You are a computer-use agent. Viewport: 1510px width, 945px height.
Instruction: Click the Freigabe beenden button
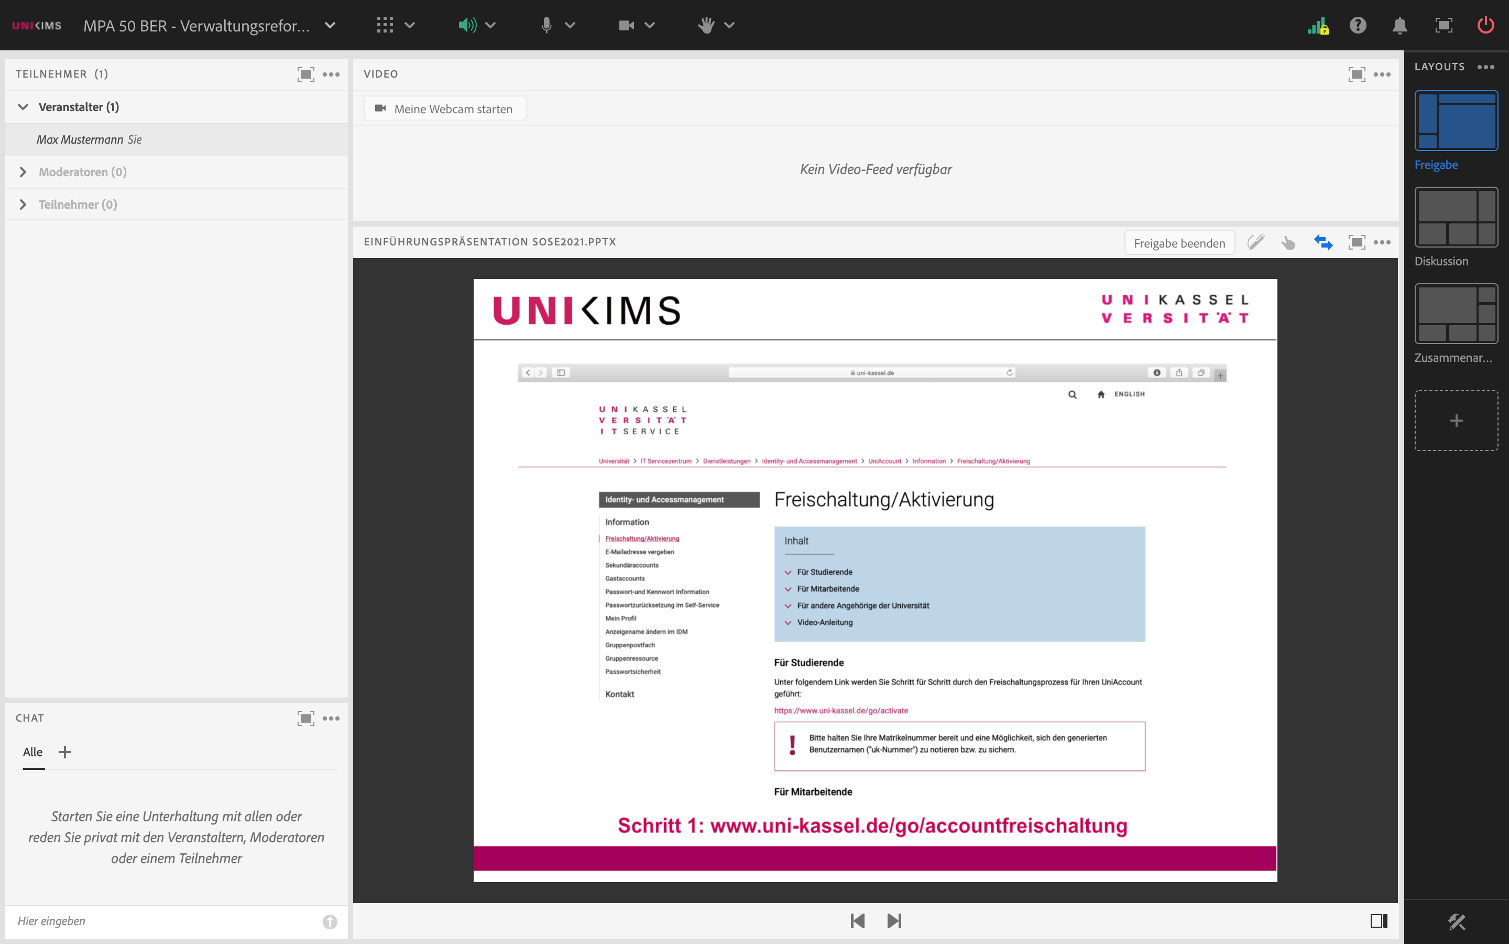click(1180, 243)
